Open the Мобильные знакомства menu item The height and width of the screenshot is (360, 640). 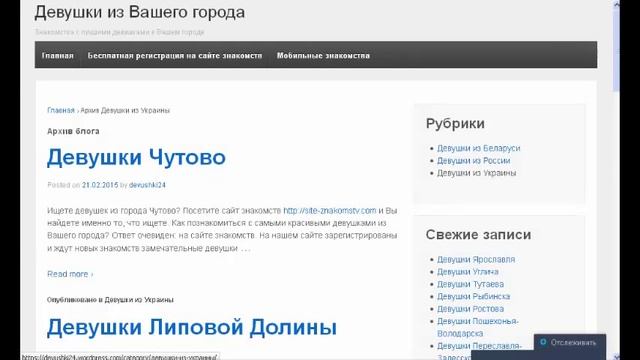tap(323, 56)
